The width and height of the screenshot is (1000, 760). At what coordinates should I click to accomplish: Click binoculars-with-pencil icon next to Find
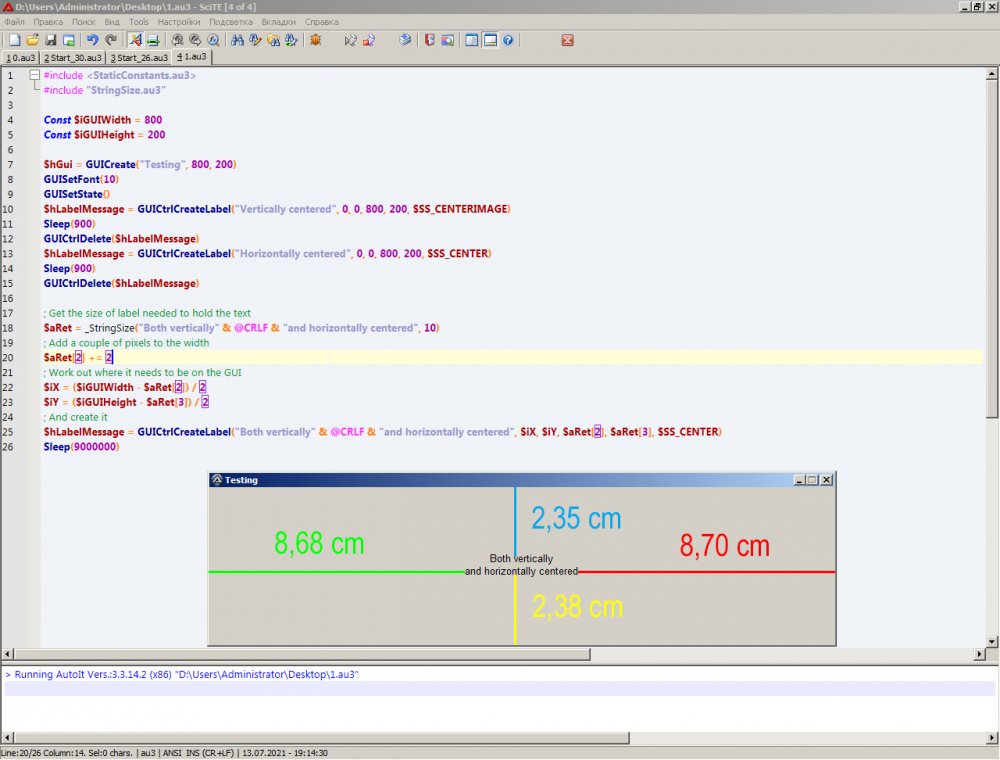pyautogui.click(x=255, y=40)
